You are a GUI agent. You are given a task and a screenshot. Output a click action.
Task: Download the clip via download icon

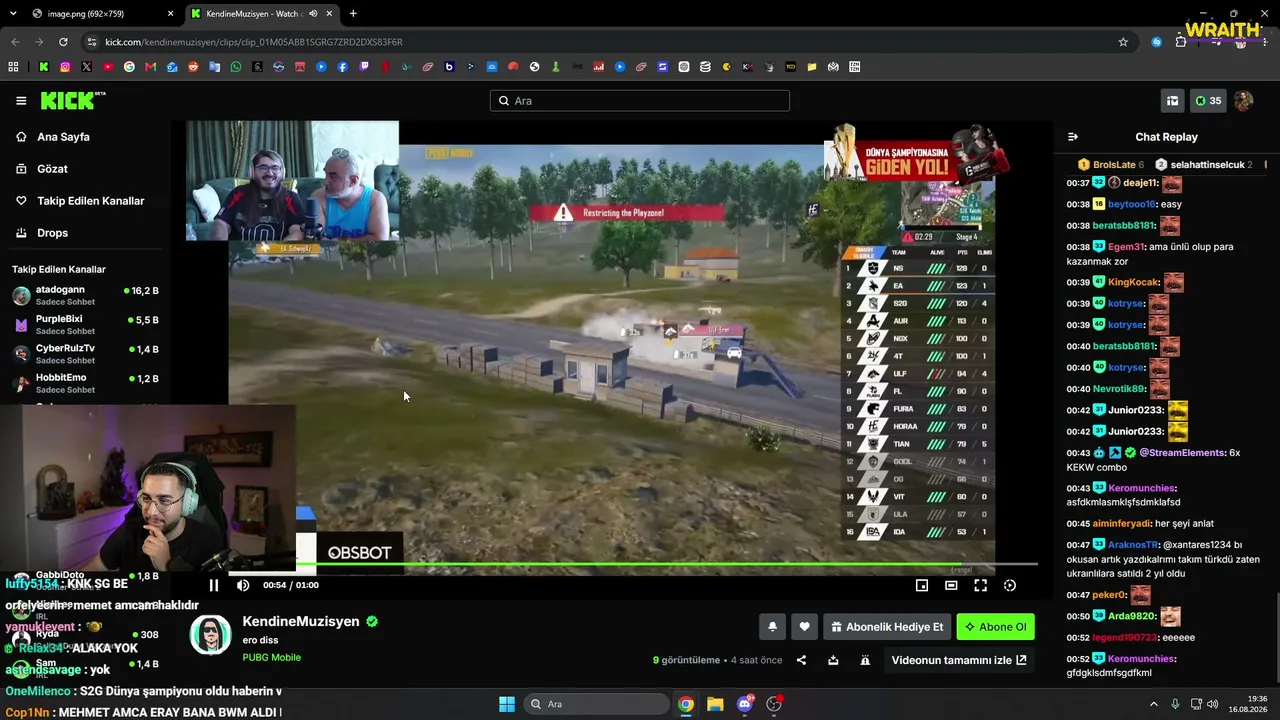[x=833, y=660]
